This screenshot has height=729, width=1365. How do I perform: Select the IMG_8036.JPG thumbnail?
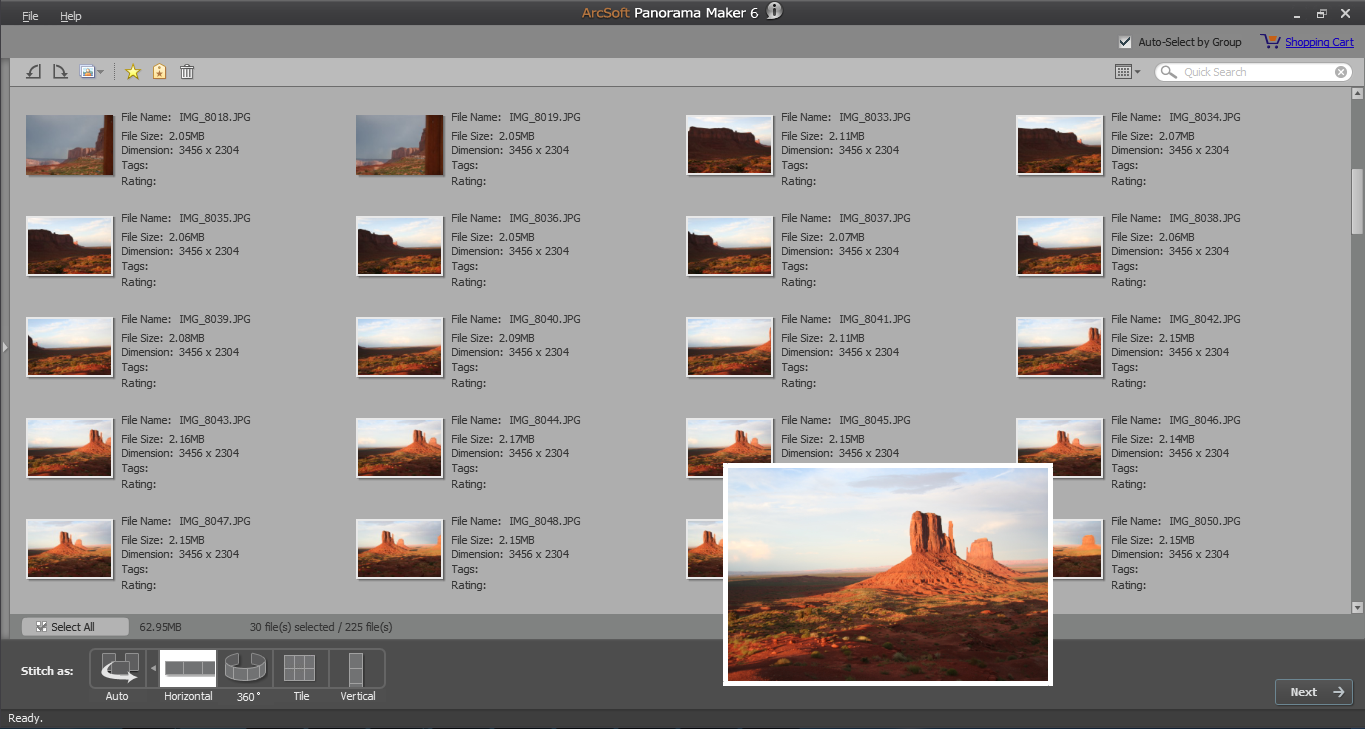coord(400,246)
